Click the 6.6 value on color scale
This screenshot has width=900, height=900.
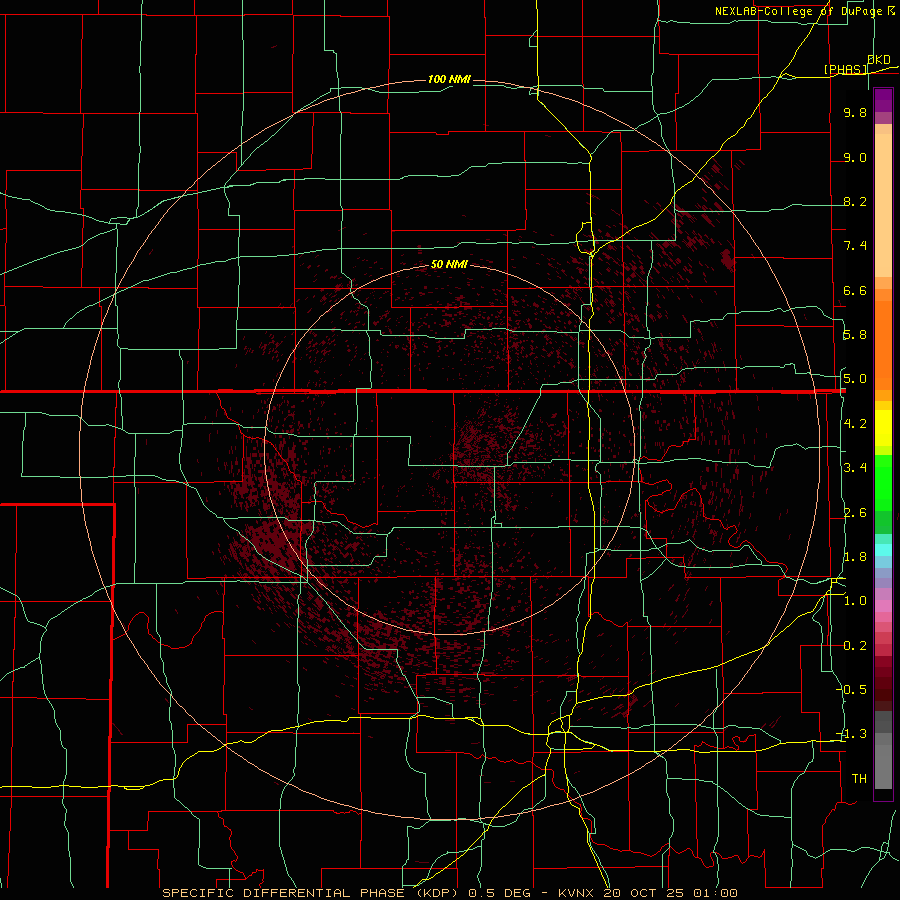coord(855,290)
